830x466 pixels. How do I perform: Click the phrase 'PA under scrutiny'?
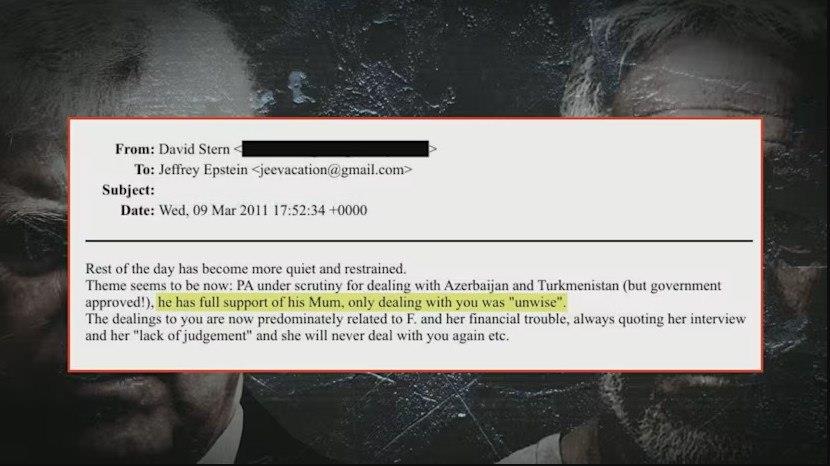290,285
